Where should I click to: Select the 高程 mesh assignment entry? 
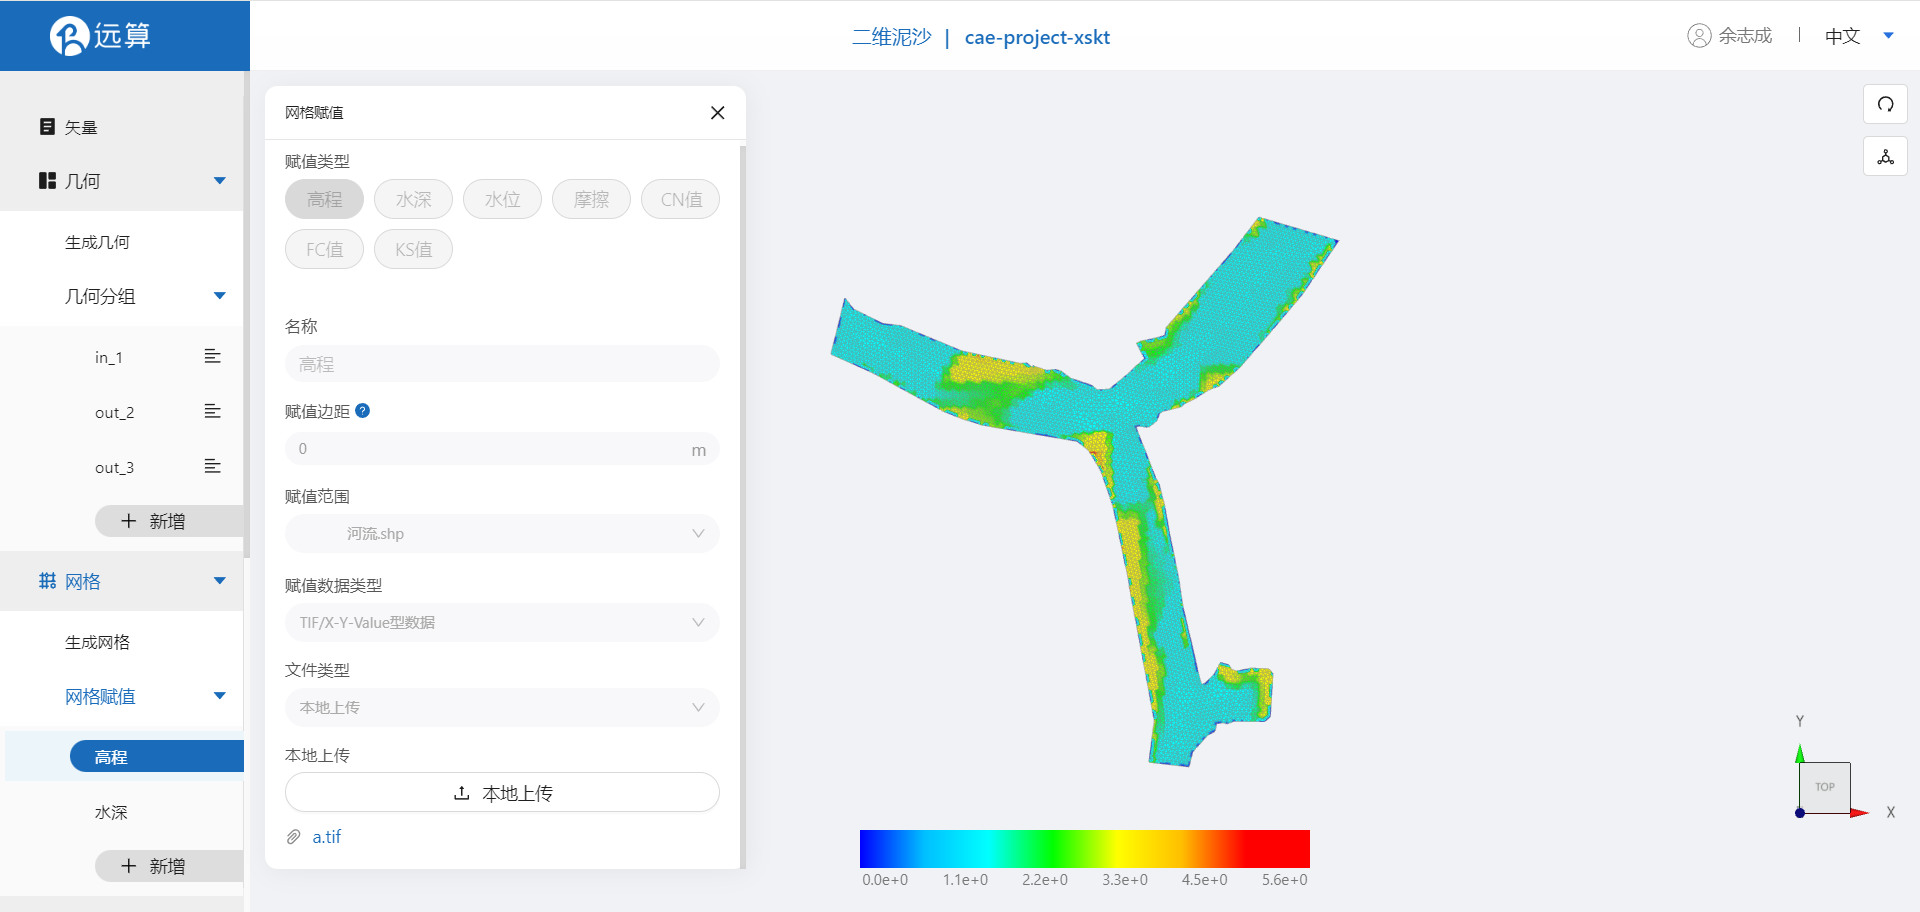tap(157, 757)
